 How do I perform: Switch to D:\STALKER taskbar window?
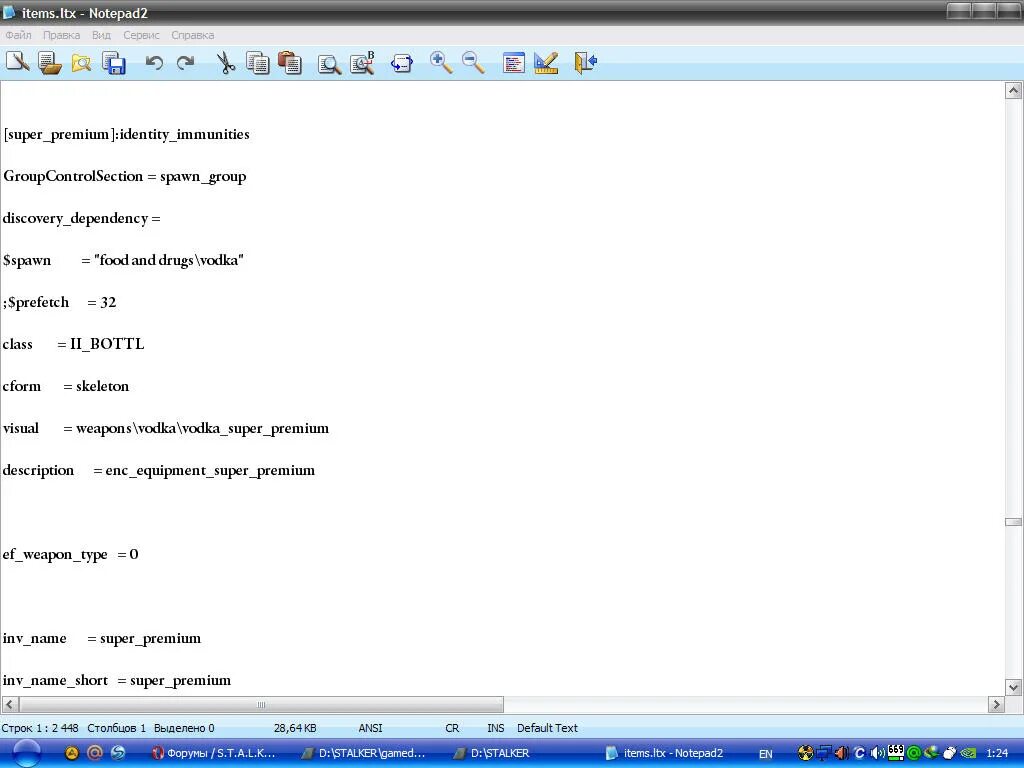coord(493,753)
